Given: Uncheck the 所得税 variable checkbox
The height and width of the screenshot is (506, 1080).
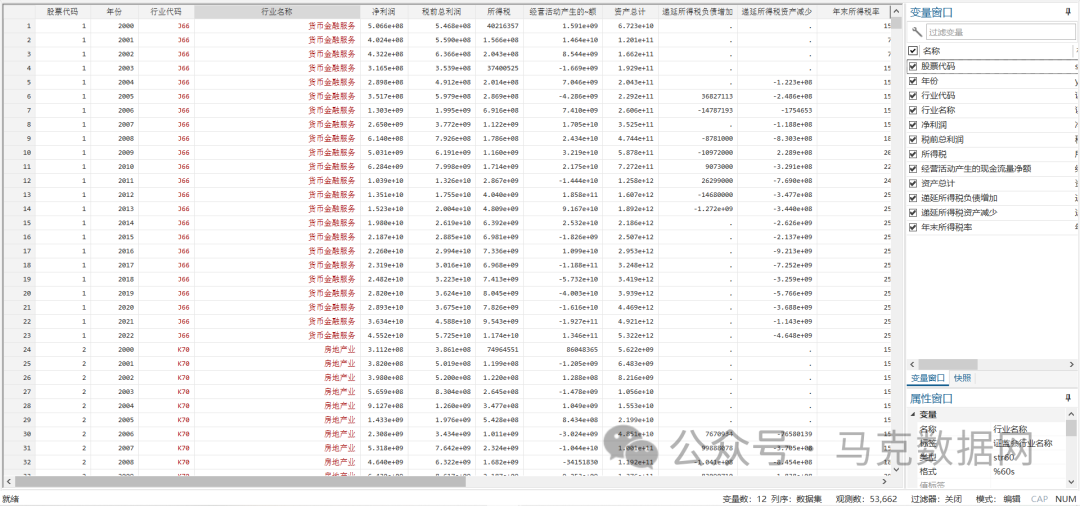Looking at the screenshot, I should point(913,154).
